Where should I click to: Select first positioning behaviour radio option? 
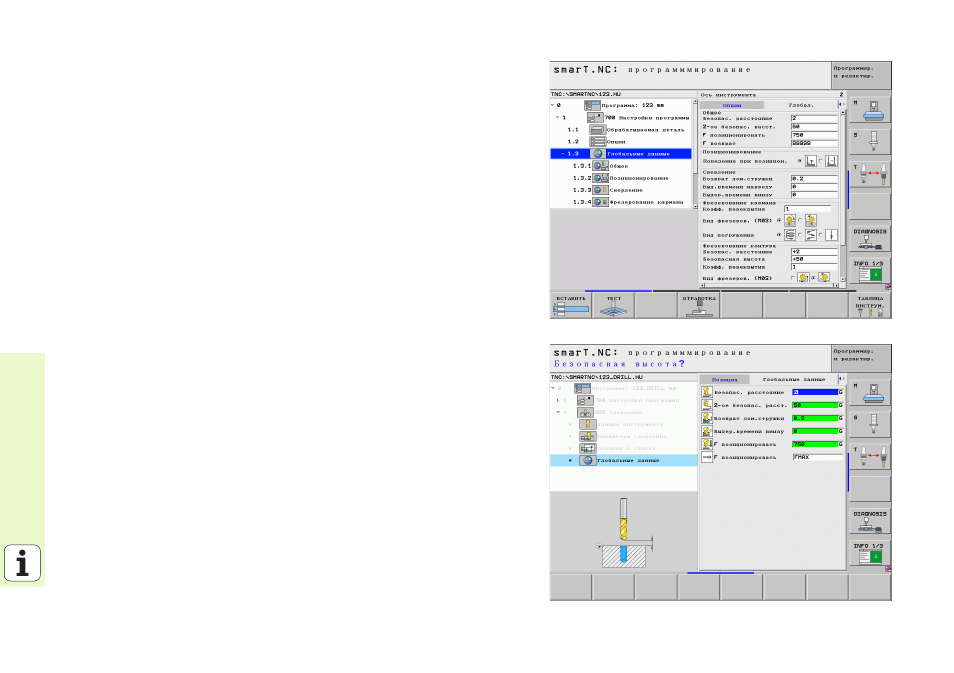coord(810,161)
